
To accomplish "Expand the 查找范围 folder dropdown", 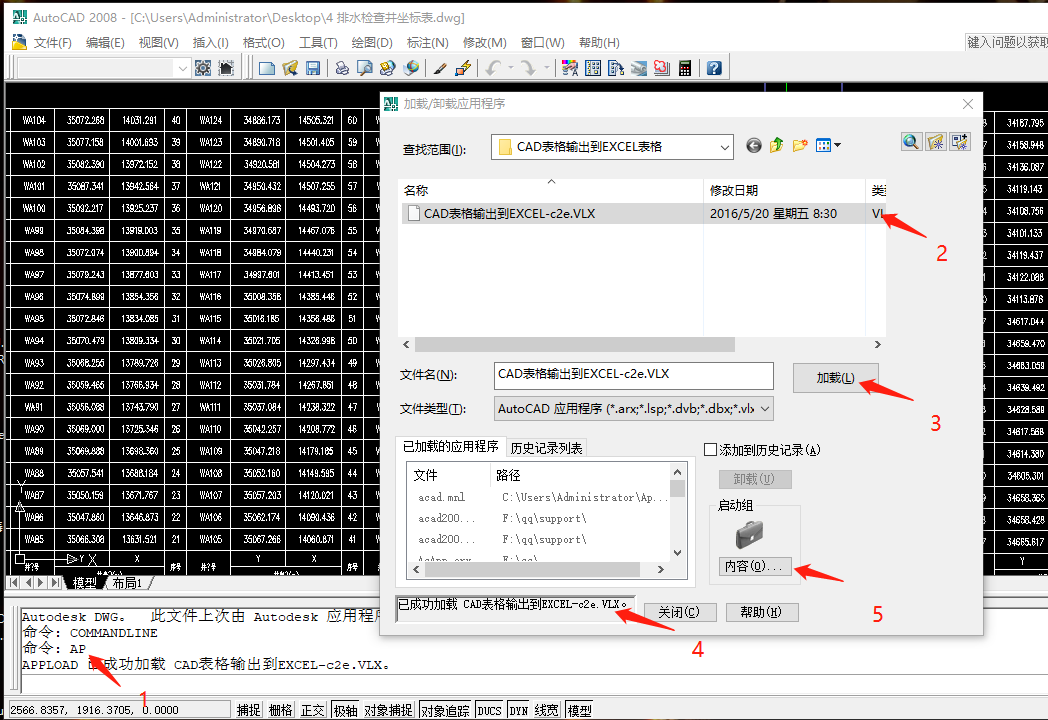I will pos(724,147).
